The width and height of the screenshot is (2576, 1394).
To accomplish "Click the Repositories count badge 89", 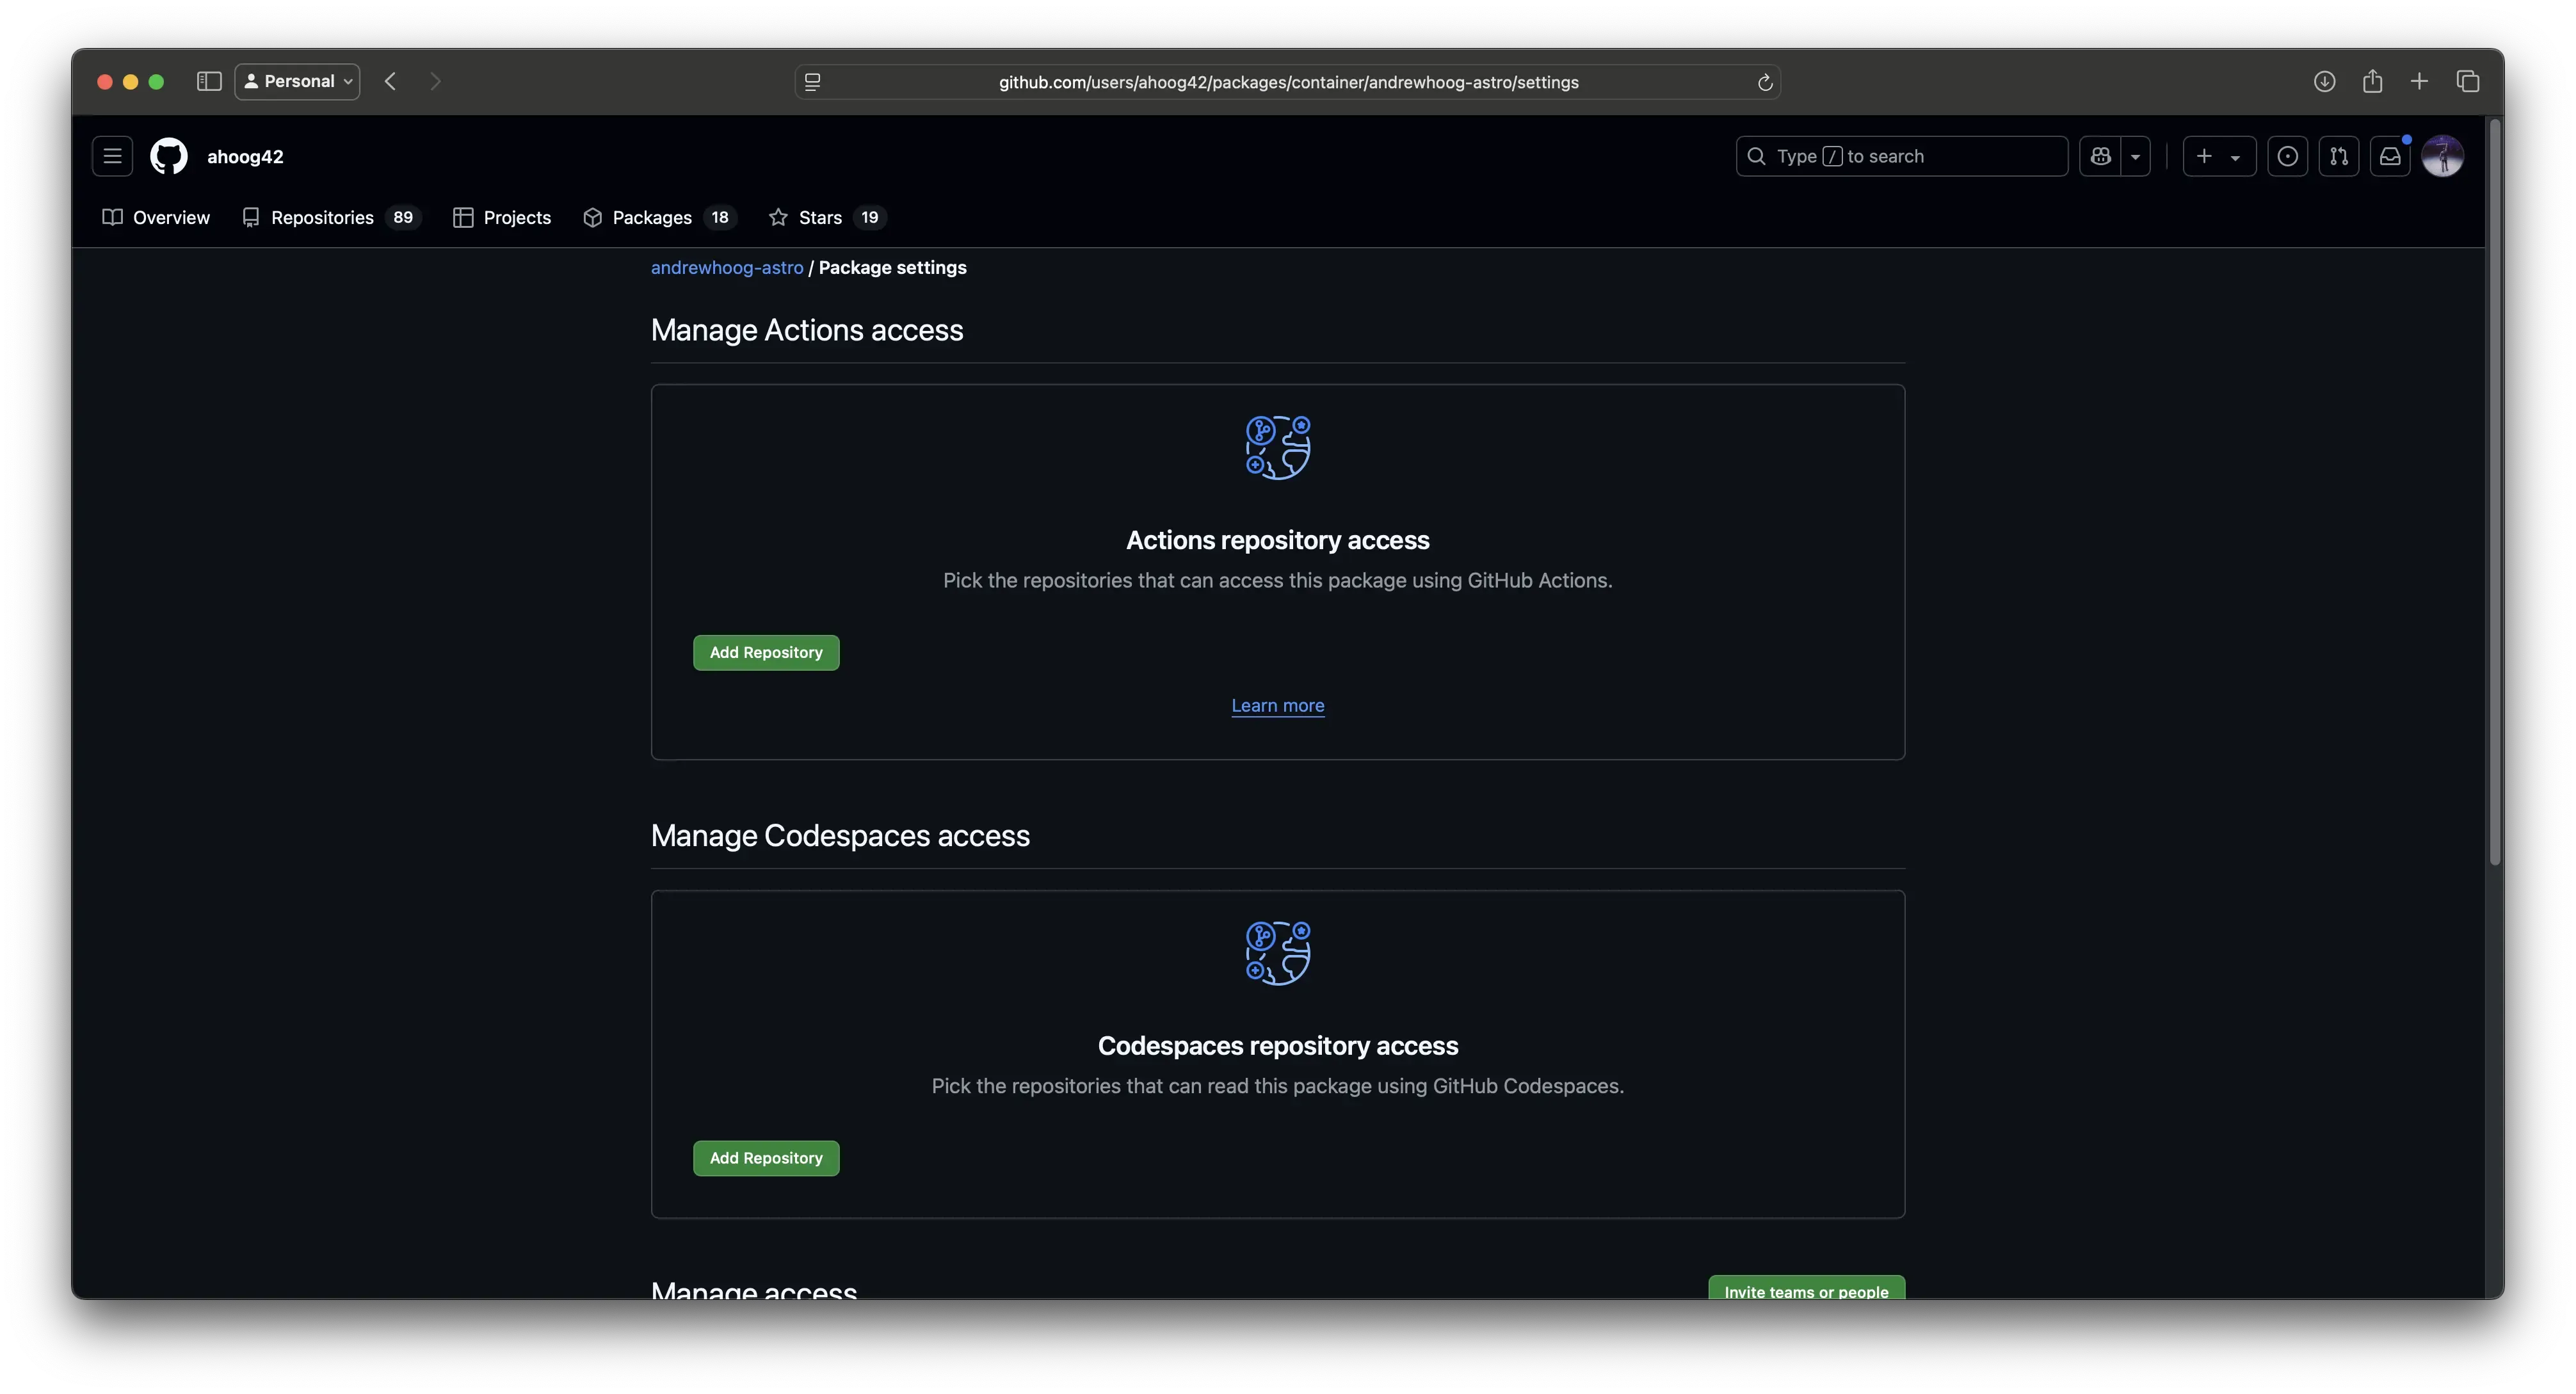I will (403, 217).
